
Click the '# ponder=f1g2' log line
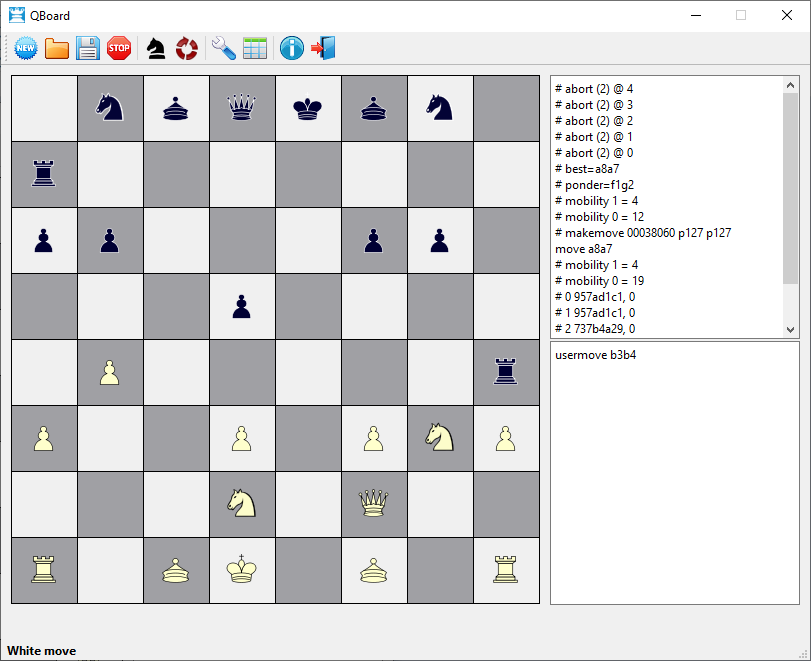(x=594, y=185)
